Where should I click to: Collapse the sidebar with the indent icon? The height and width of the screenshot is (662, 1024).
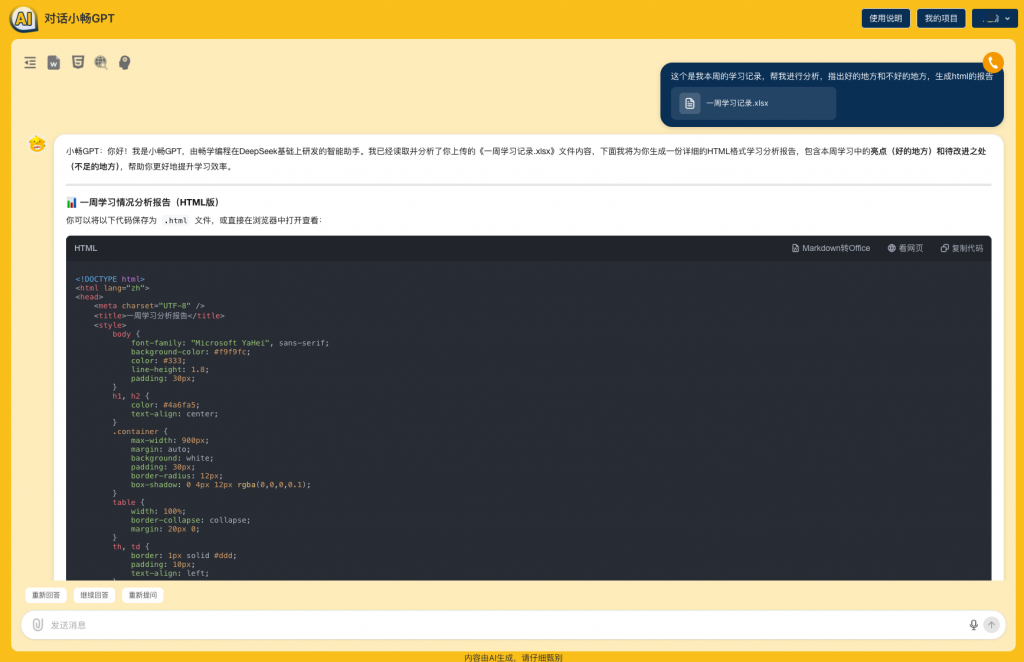point(30,62)
